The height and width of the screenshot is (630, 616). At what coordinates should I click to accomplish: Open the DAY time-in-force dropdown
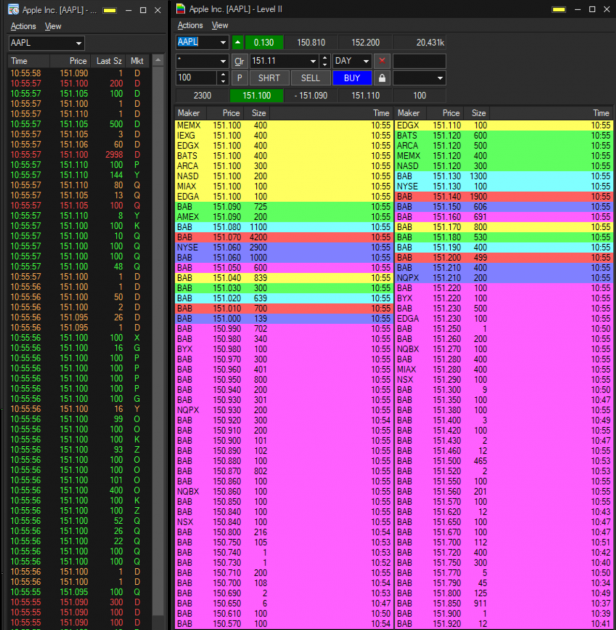366,61
